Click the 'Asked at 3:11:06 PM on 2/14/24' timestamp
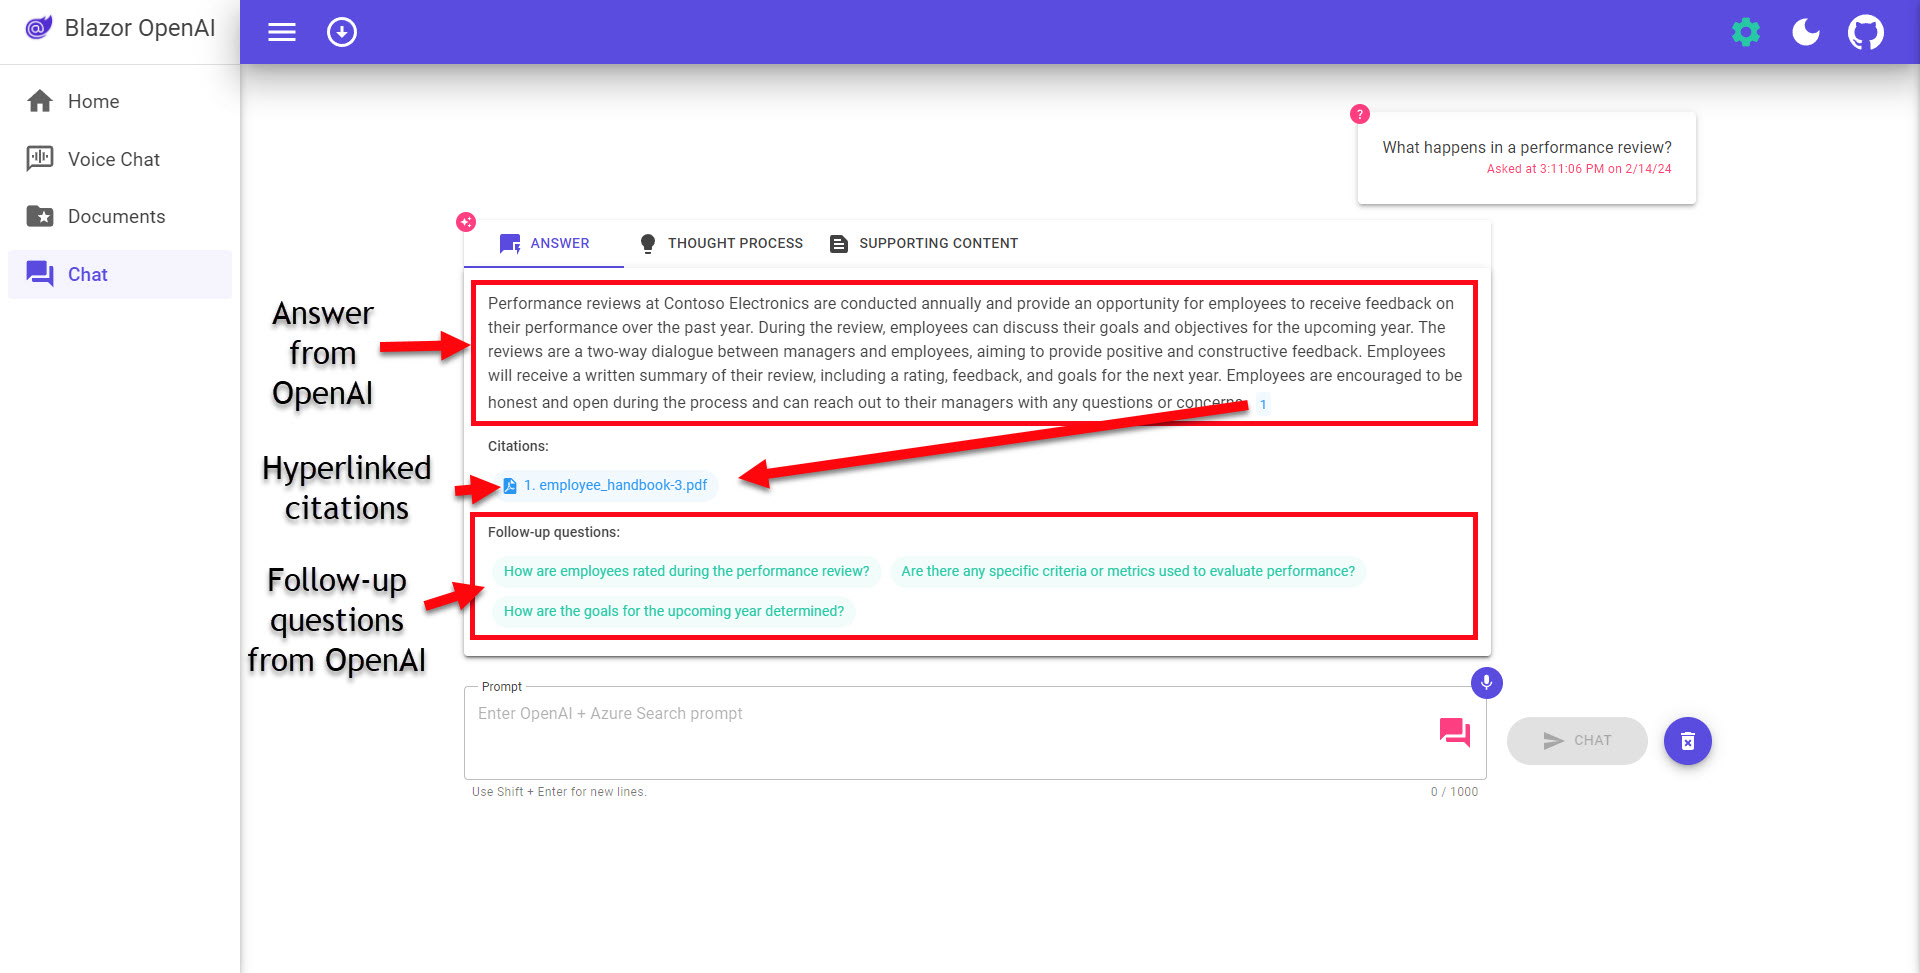The image size is (1920, 973). tap(1579, 169)
